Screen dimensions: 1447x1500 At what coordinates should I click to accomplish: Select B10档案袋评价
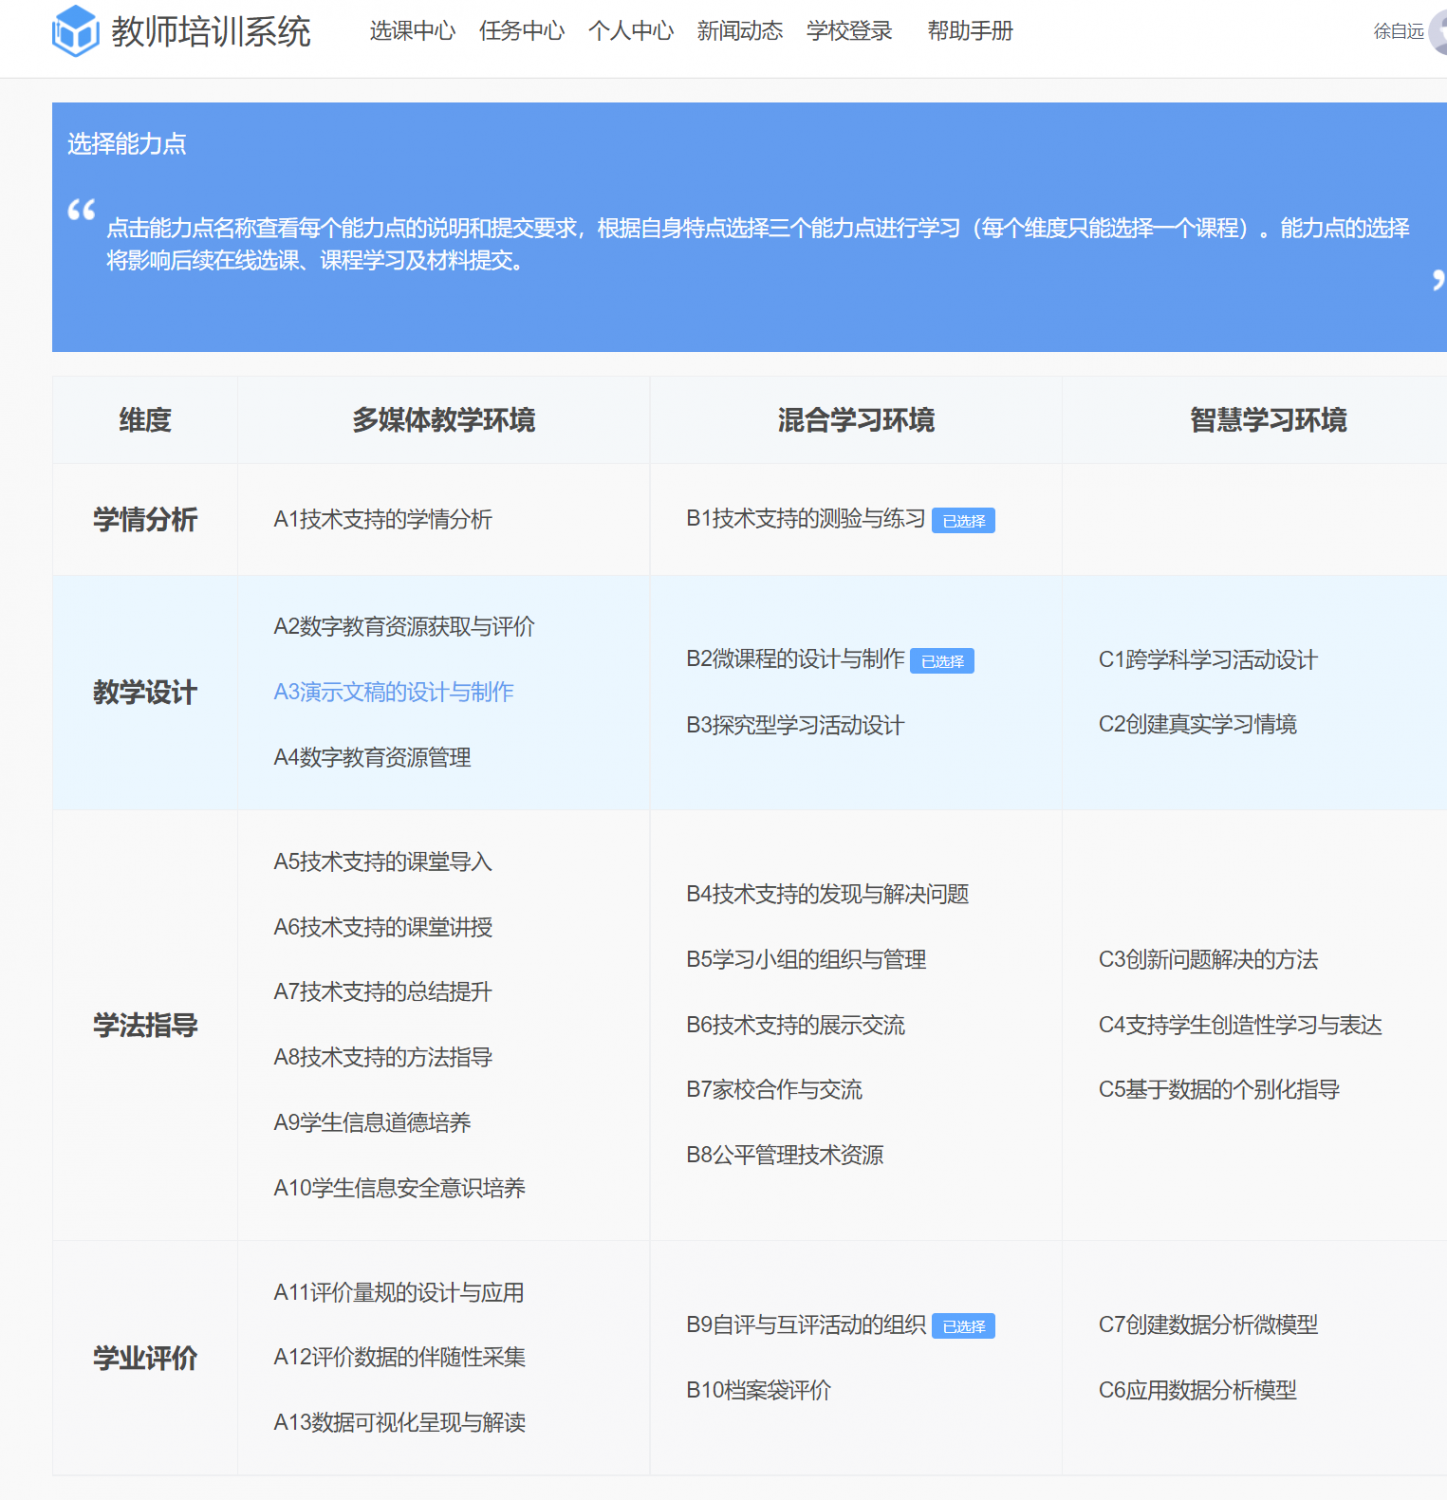(x=758, y=1390)
